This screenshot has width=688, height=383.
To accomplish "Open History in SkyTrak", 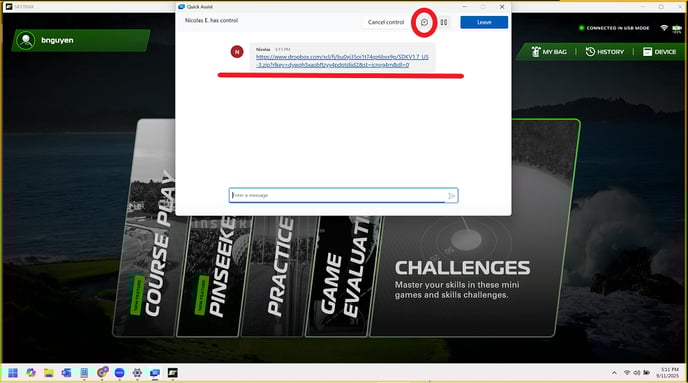I will (x=605, y=52).
